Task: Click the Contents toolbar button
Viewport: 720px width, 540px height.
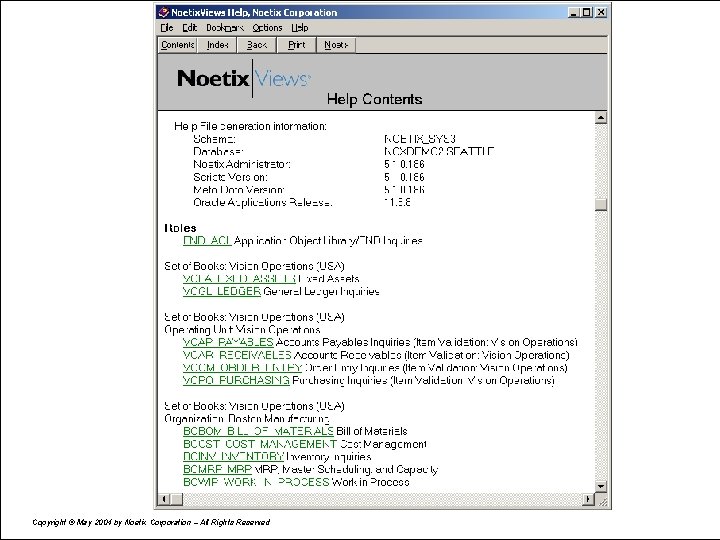Action: coord(178,45)
